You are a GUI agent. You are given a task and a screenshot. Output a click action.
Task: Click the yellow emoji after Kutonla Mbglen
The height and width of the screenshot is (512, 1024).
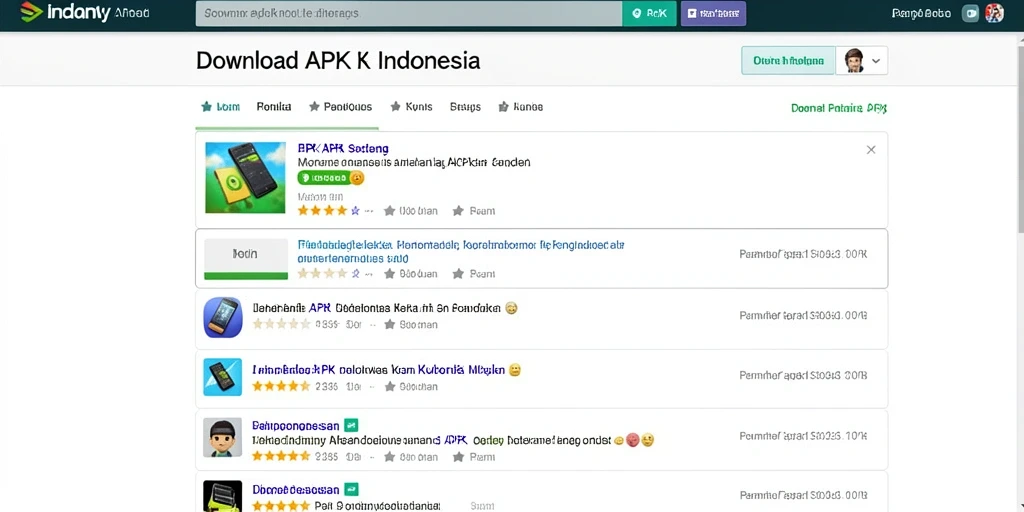pos(515,370)
